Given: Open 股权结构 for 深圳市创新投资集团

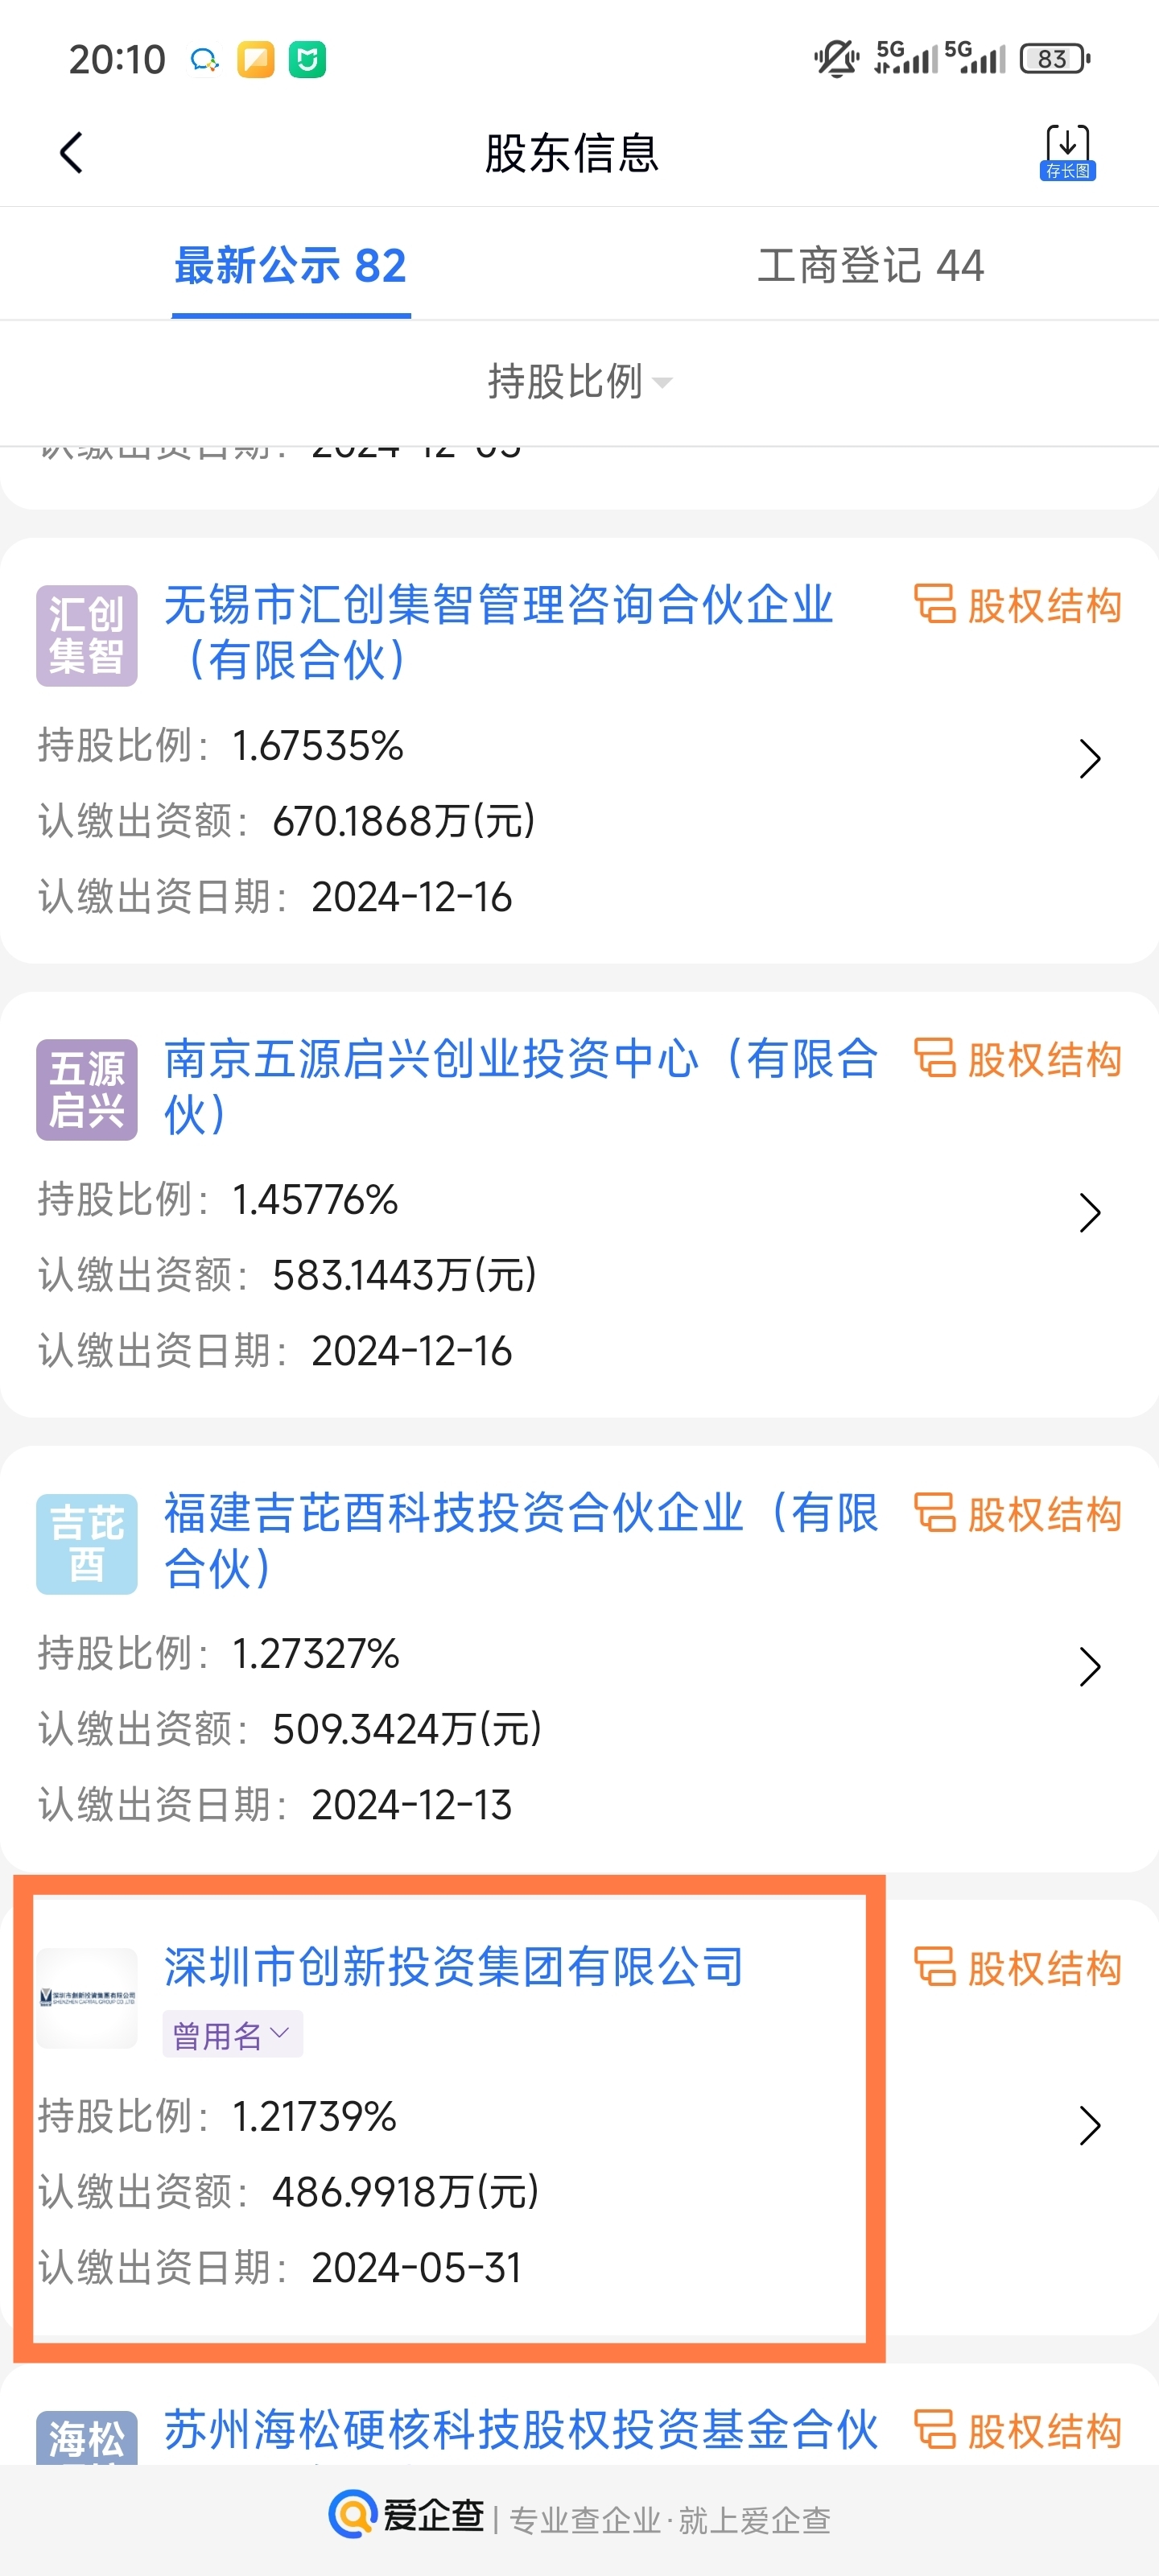Looking at the screenshot, I should (1018, 1967).
